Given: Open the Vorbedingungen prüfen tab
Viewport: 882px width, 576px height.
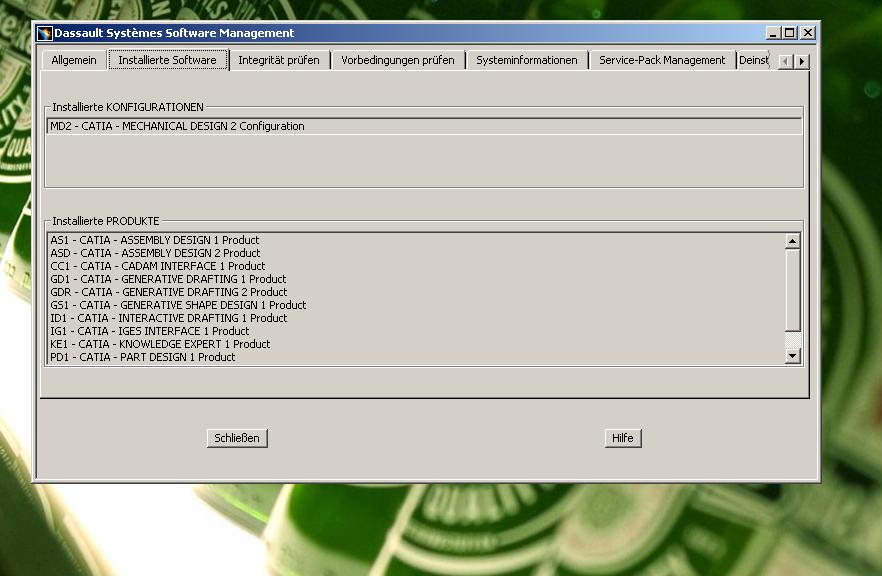Looking at the screenshot, I should [x=398, y=60].
